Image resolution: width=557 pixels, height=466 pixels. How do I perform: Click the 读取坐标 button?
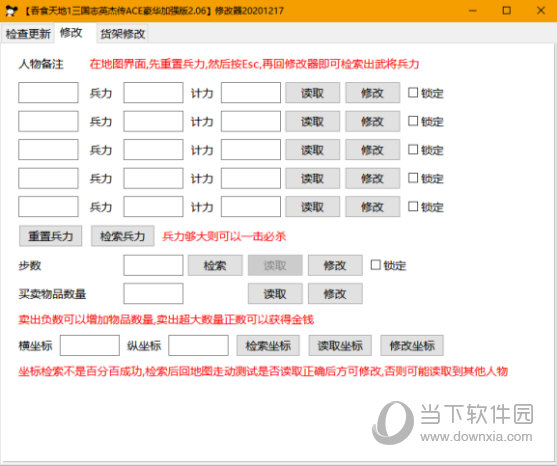pos(340,345)
